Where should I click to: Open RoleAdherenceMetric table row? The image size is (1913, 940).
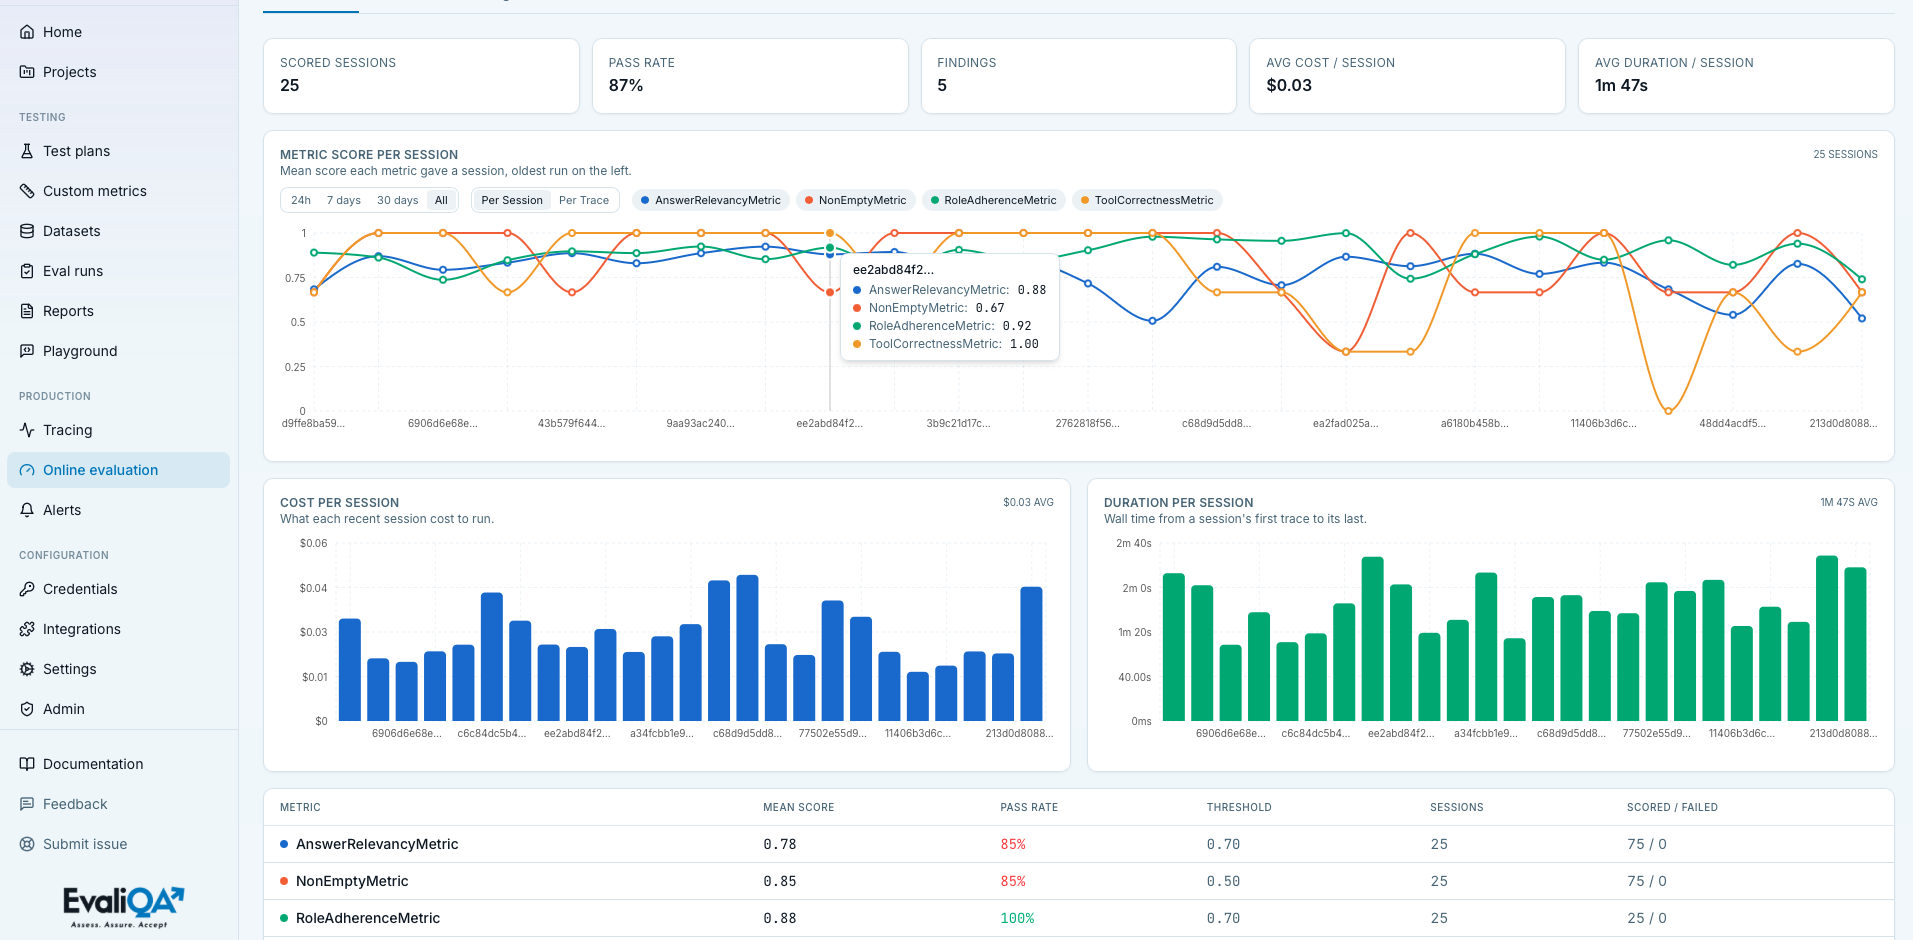(x=1079, y=918)
